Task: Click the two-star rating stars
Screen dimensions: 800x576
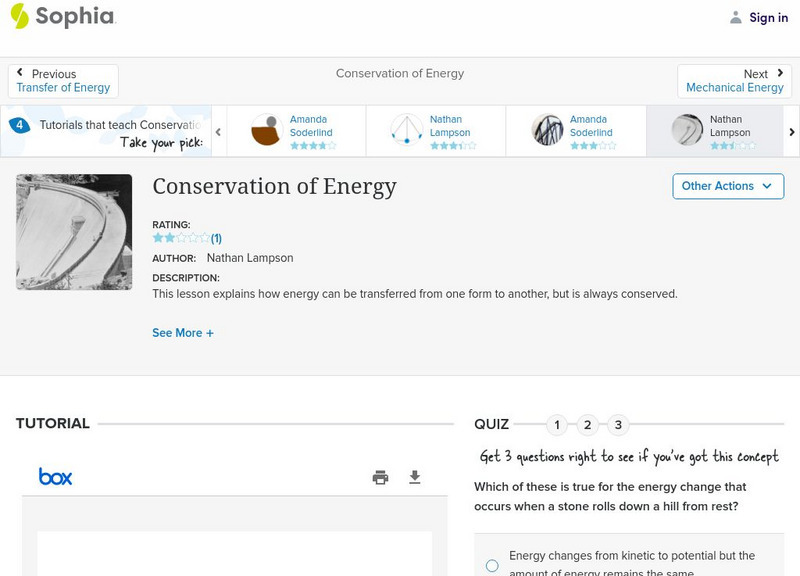Action: click(x=181, y=238)
